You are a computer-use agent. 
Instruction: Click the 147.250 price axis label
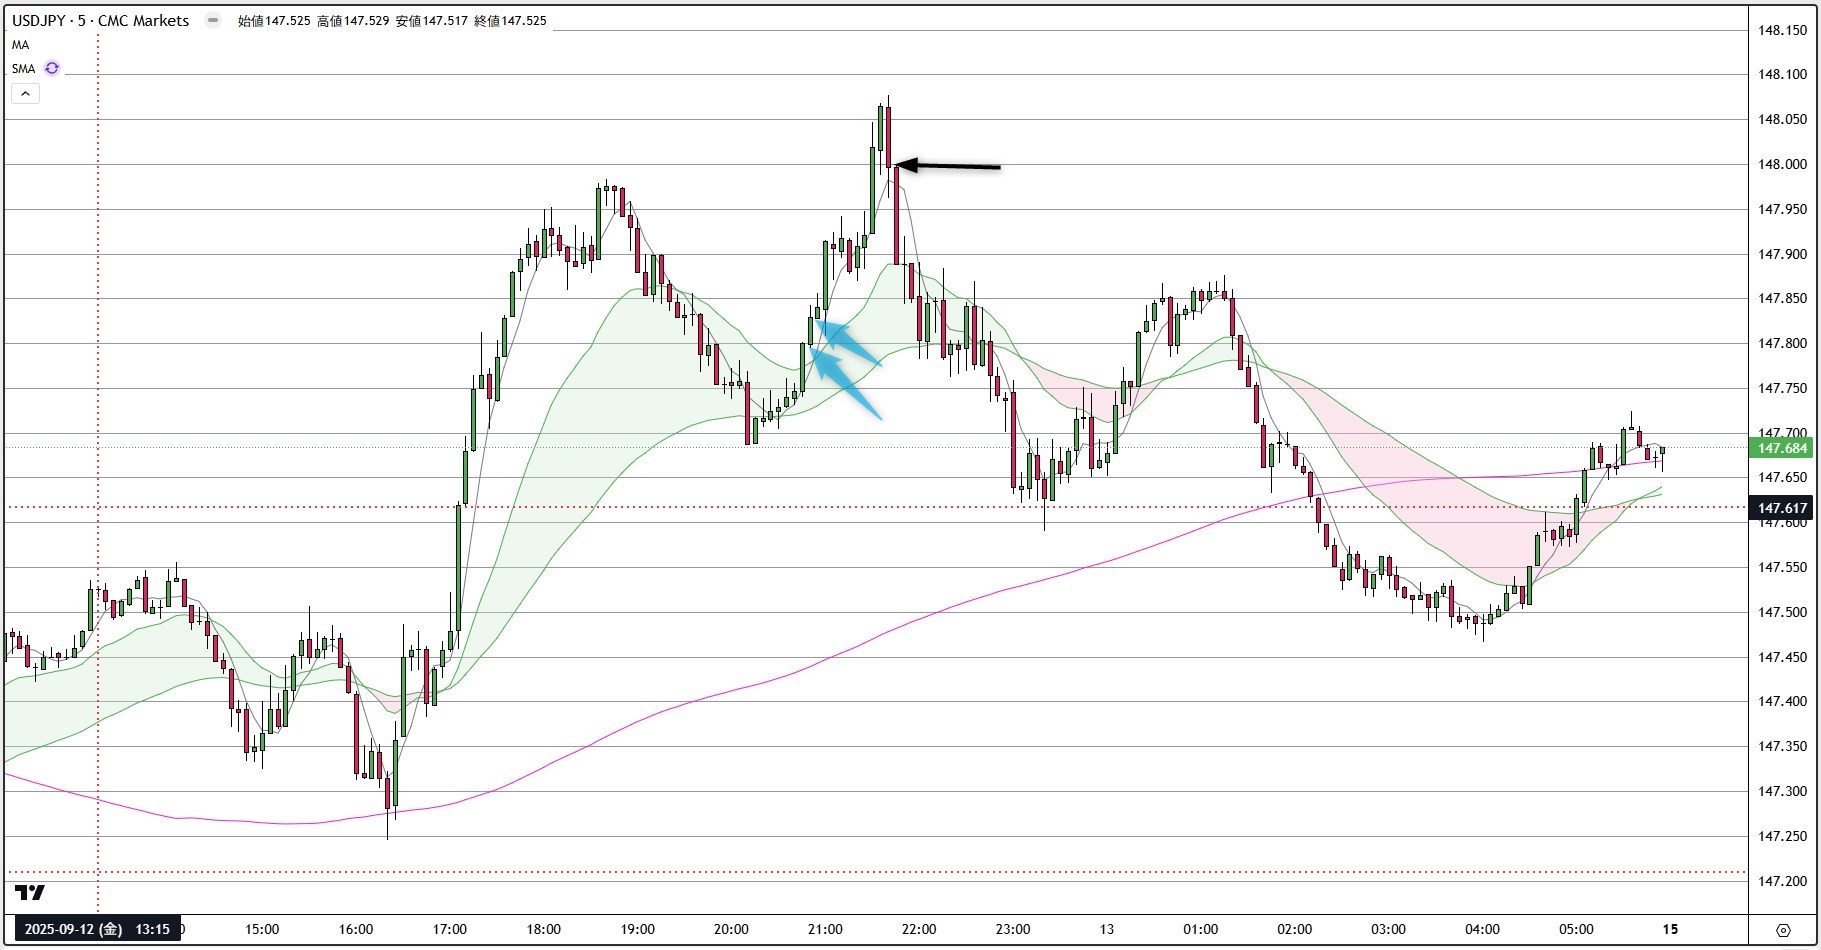[x=1783, y=836]
